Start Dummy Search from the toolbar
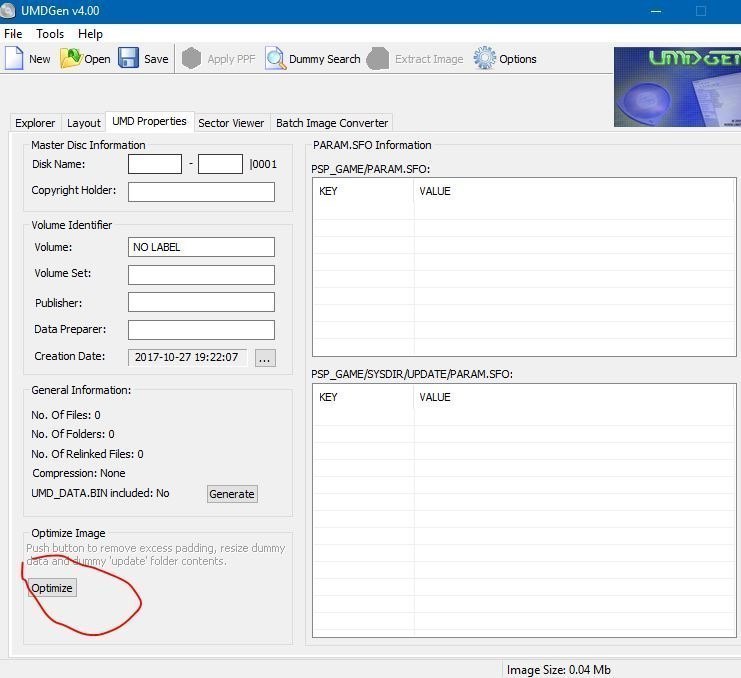Viewport: 741px width, 678px height. (x=276, y=59)
